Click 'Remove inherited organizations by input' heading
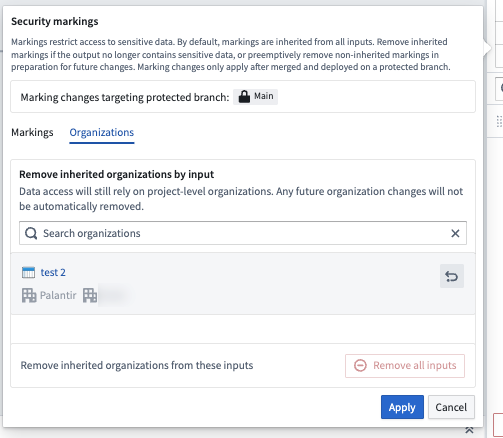 116,174
